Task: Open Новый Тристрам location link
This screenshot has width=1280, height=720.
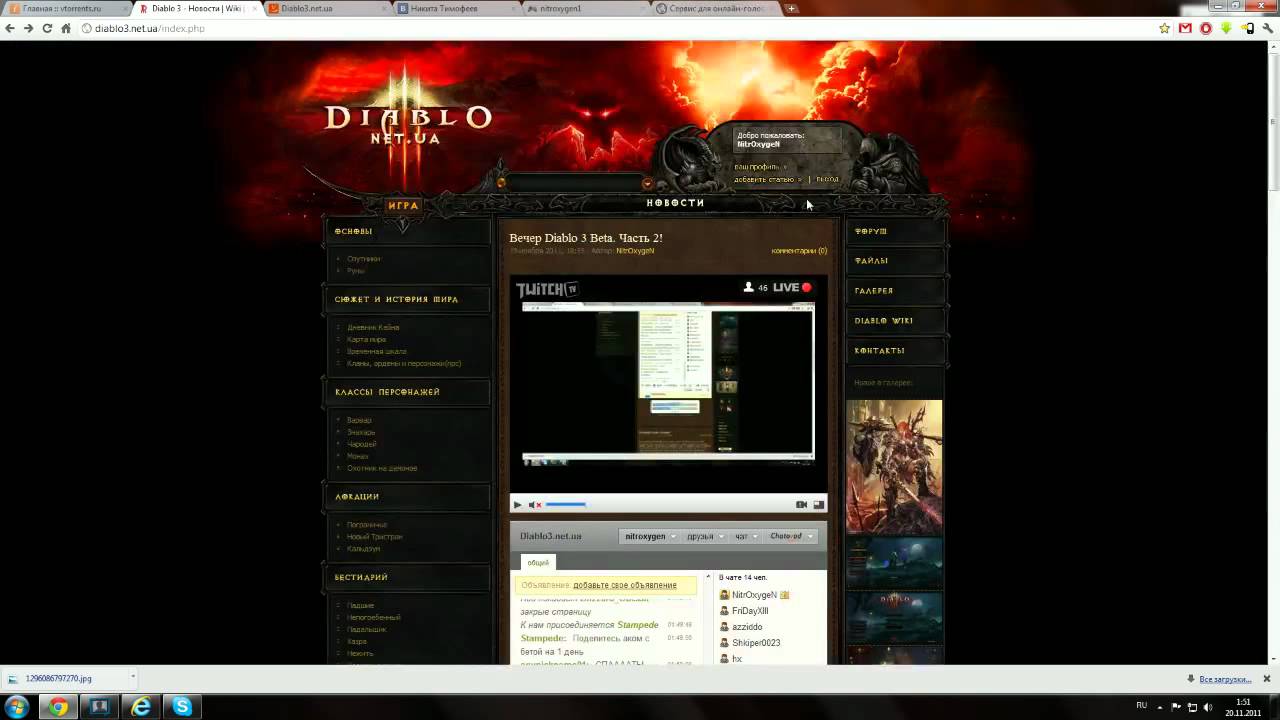Action: tap(375, 537)
